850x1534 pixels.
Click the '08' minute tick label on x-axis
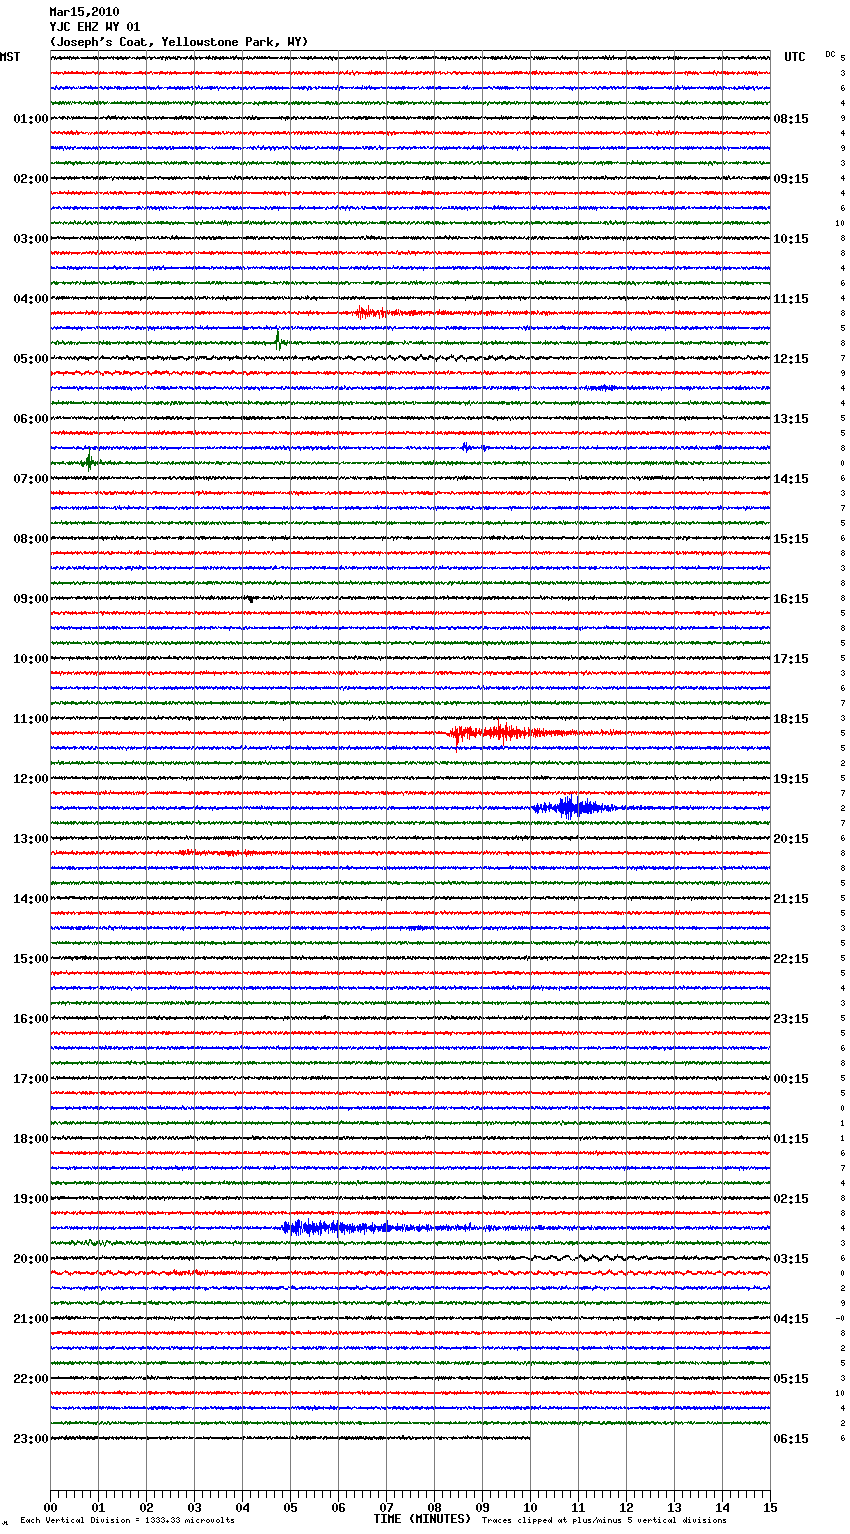point(434,1507)
